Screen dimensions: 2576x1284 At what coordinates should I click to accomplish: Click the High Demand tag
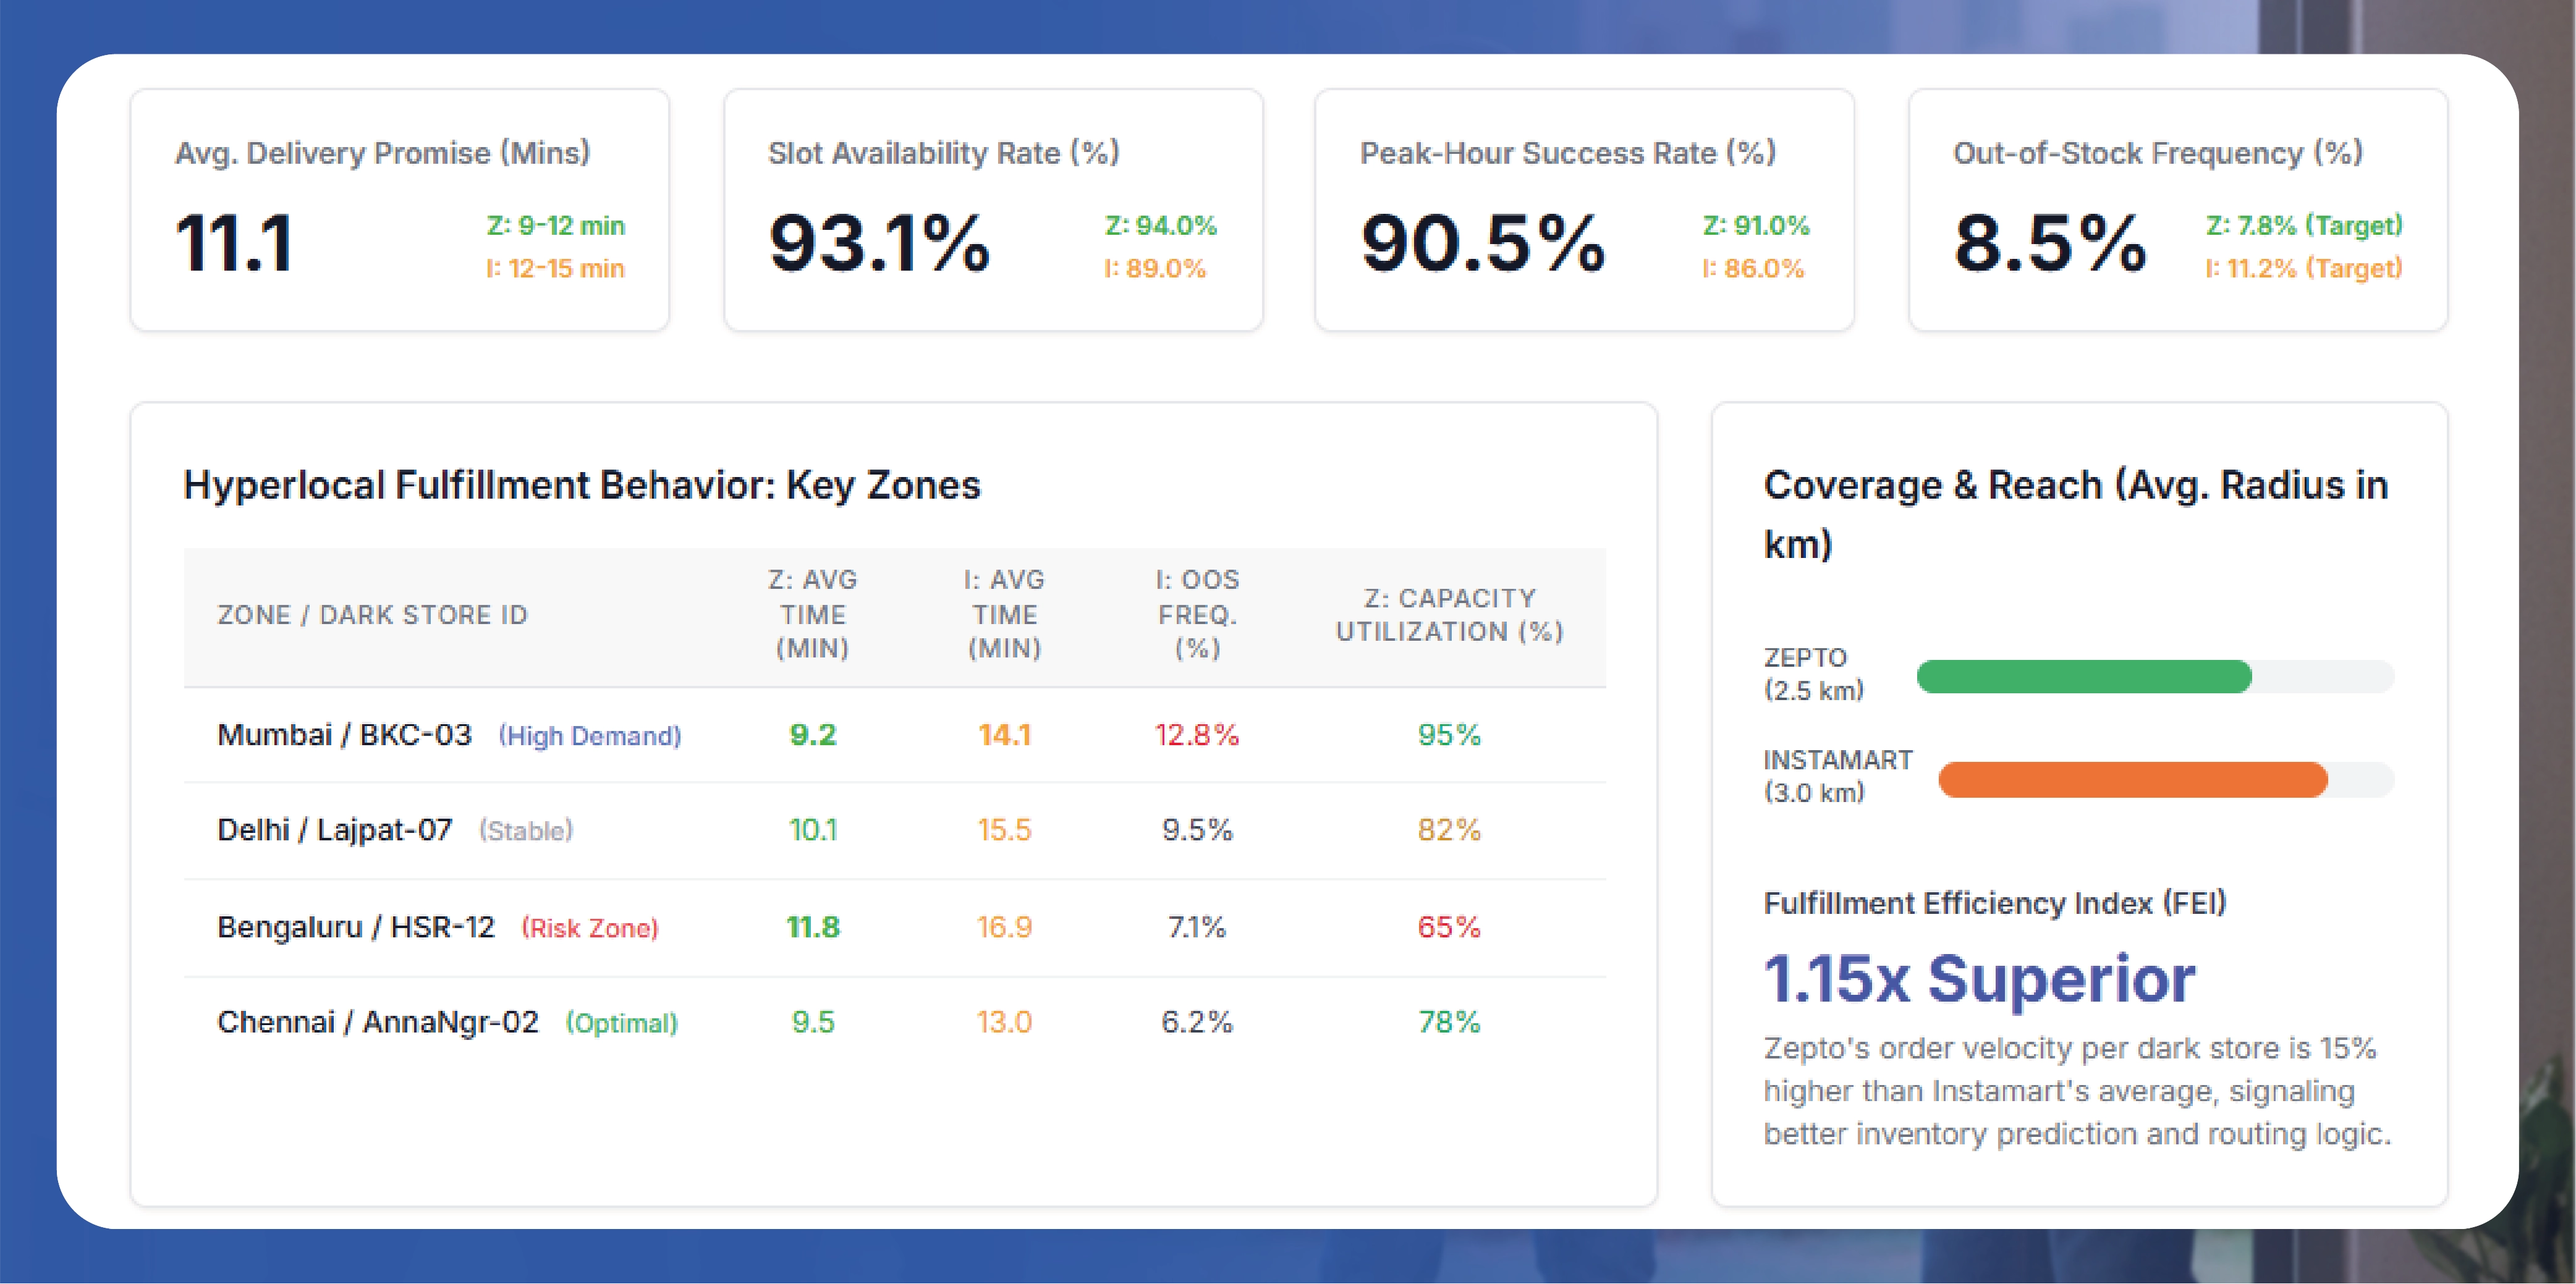pyautogui.click(x=590, y=737)
